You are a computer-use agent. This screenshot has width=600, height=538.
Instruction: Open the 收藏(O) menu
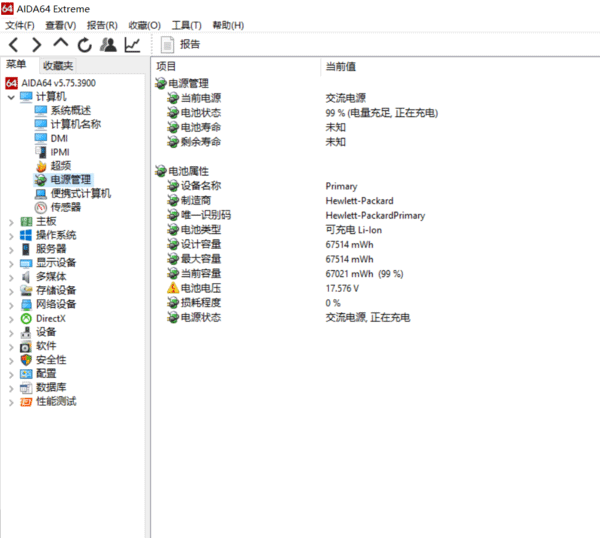pyautogui.click(x=144, y=25)
